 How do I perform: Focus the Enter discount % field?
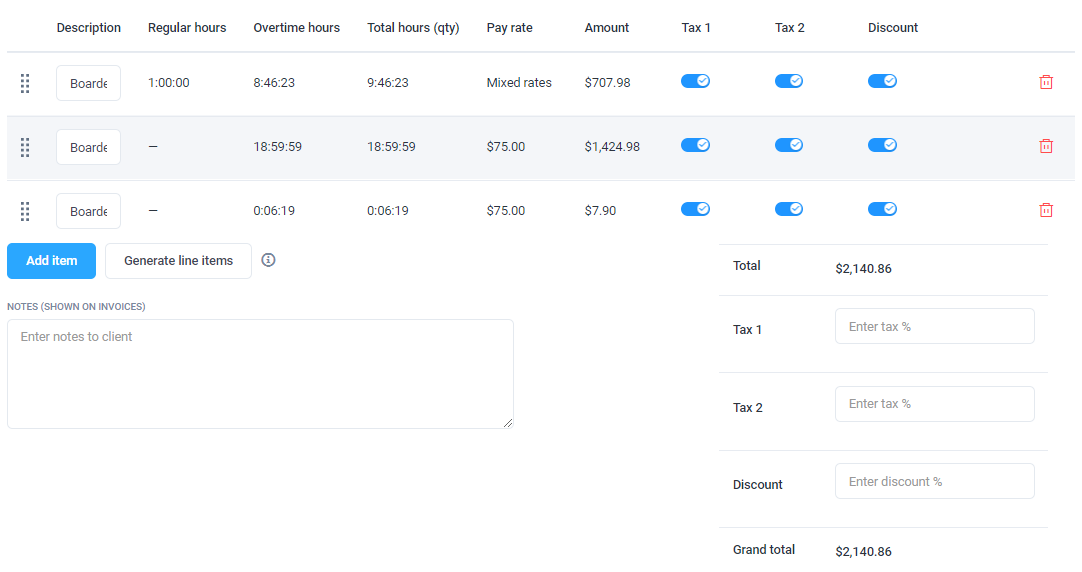point(934,482)
